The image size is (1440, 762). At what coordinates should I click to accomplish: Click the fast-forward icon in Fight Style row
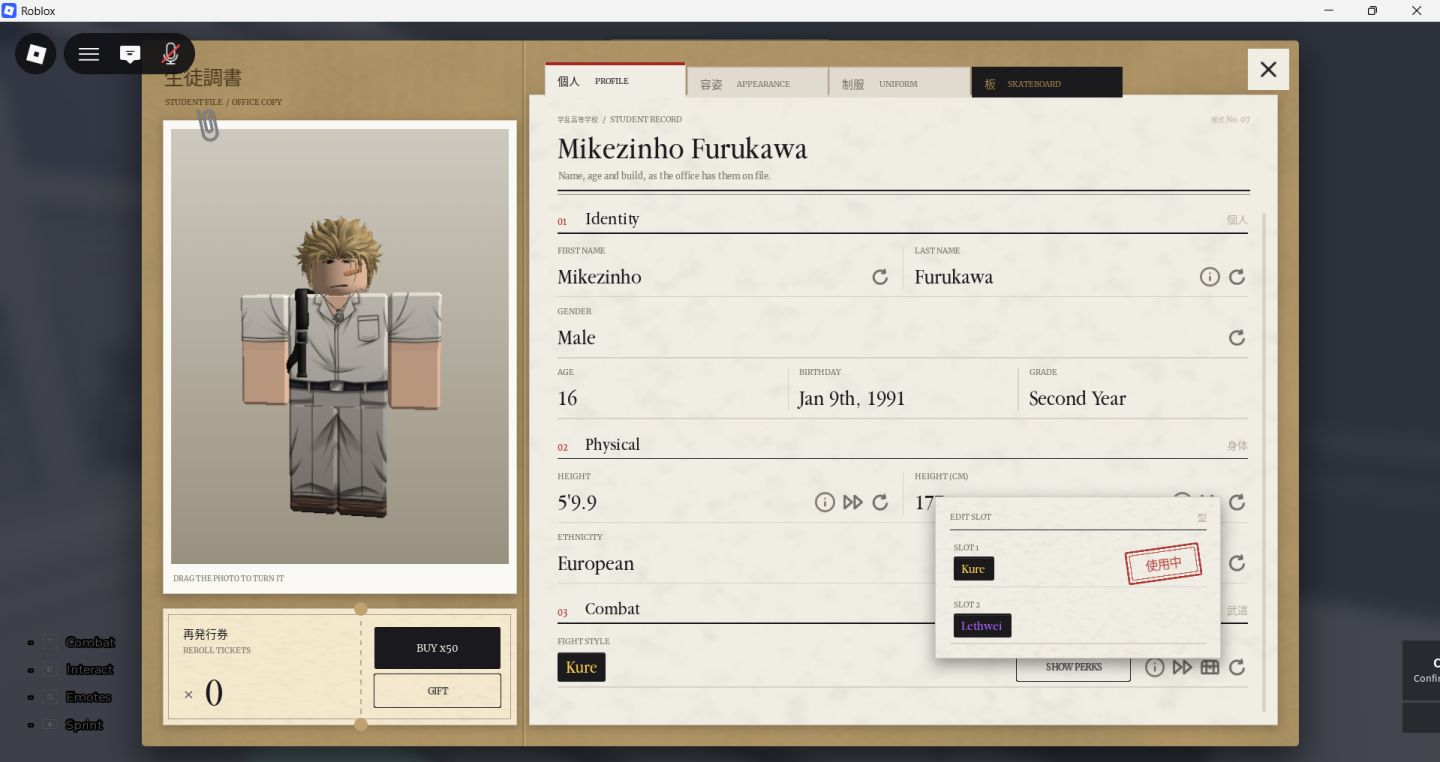click(x=1183, y=667)
